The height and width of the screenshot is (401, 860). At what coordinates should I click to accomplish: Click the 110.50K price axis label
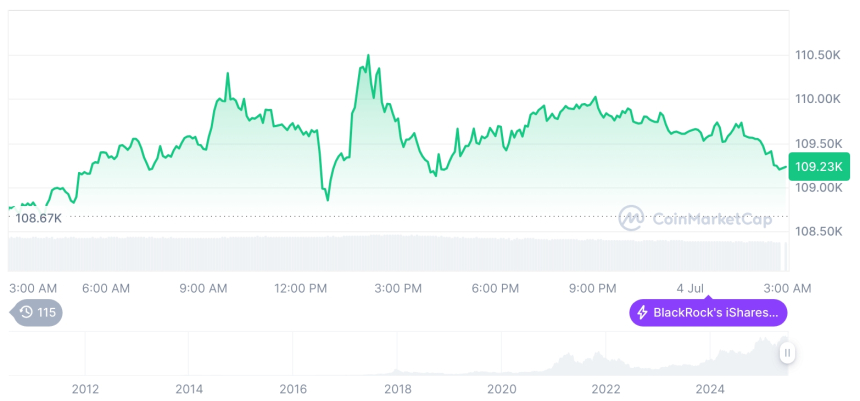[817, 55]
